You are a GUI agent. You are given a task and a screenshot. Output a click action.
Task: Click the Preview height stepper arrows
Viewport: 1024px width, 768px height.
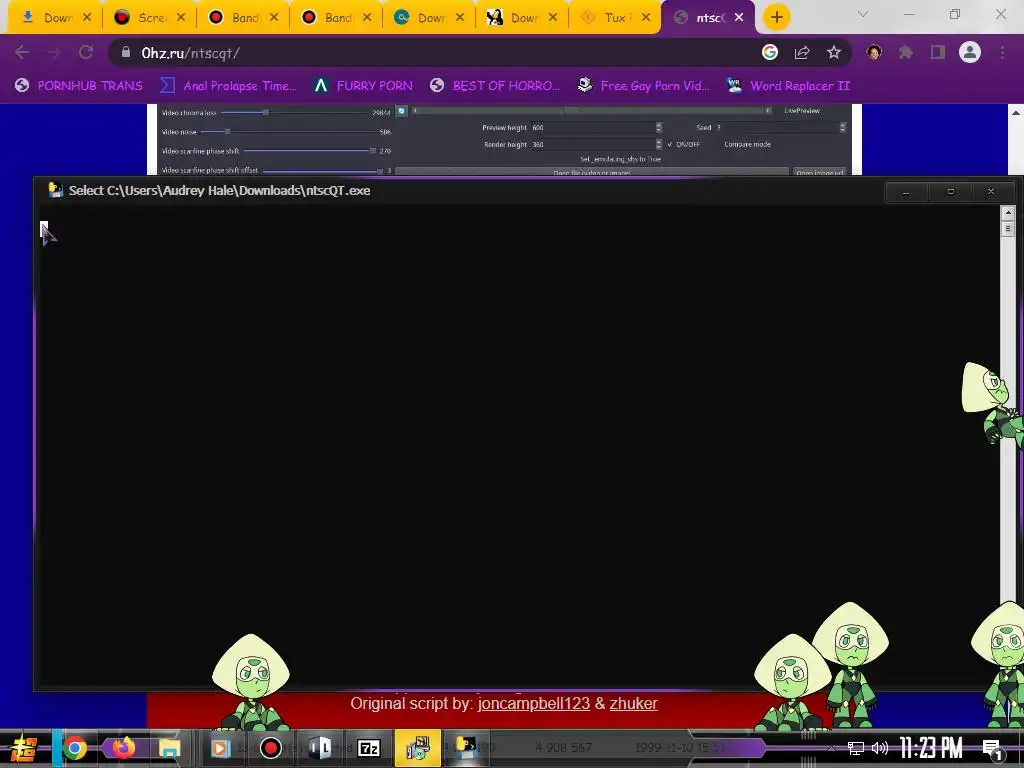pyautogui.click(x=659, y=127)
